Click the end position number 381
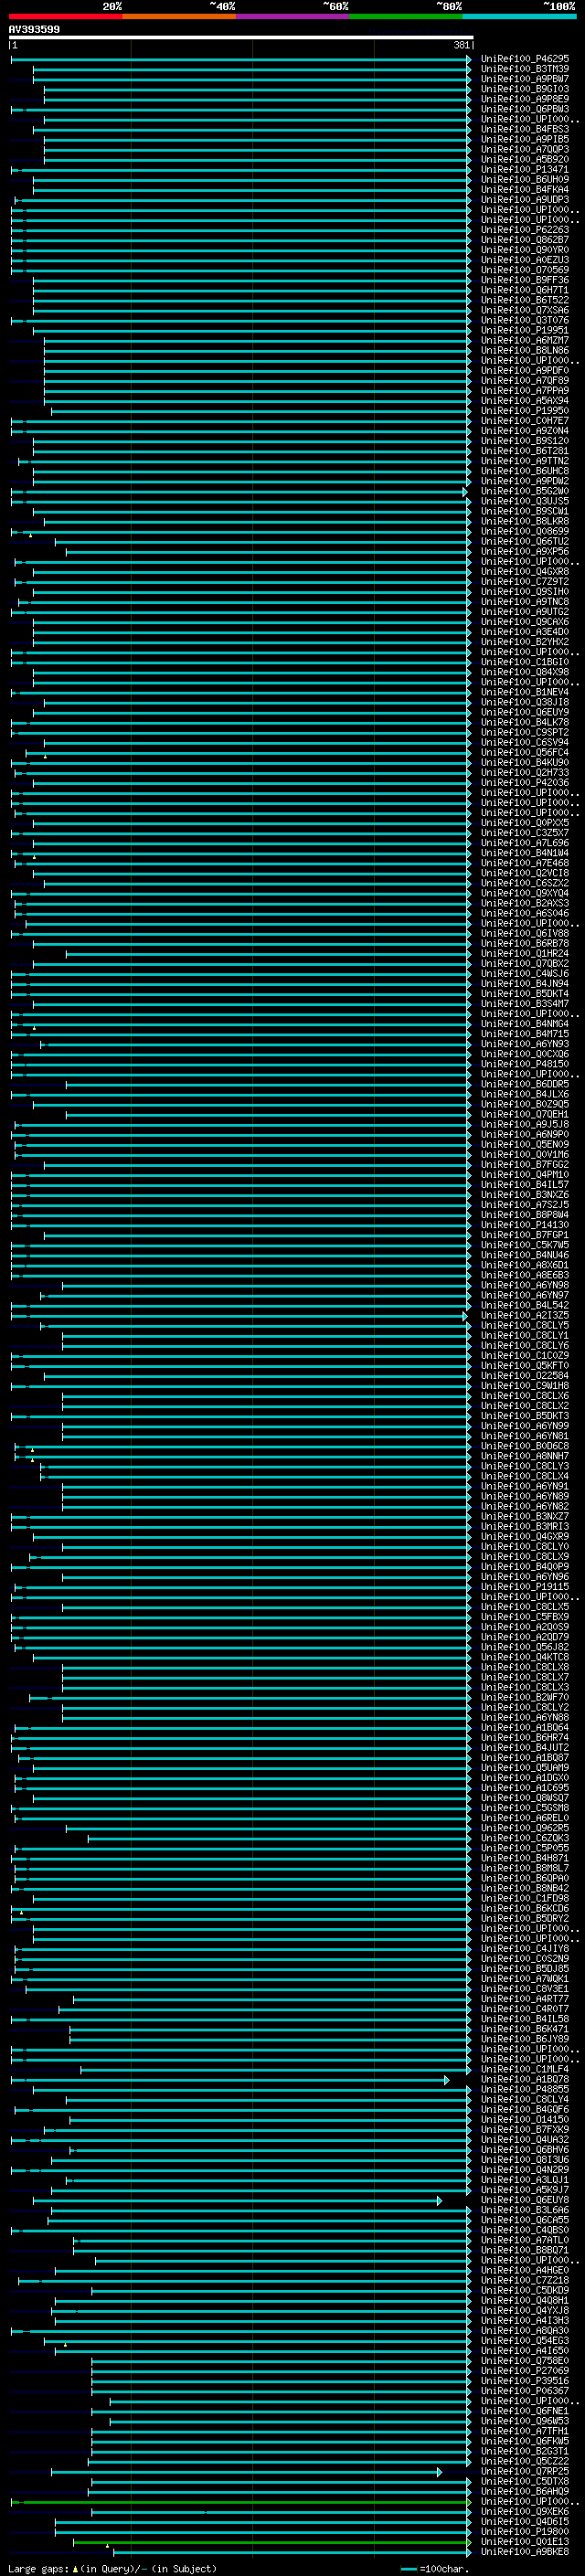585x2576 pixels. [x=461, y=45]
